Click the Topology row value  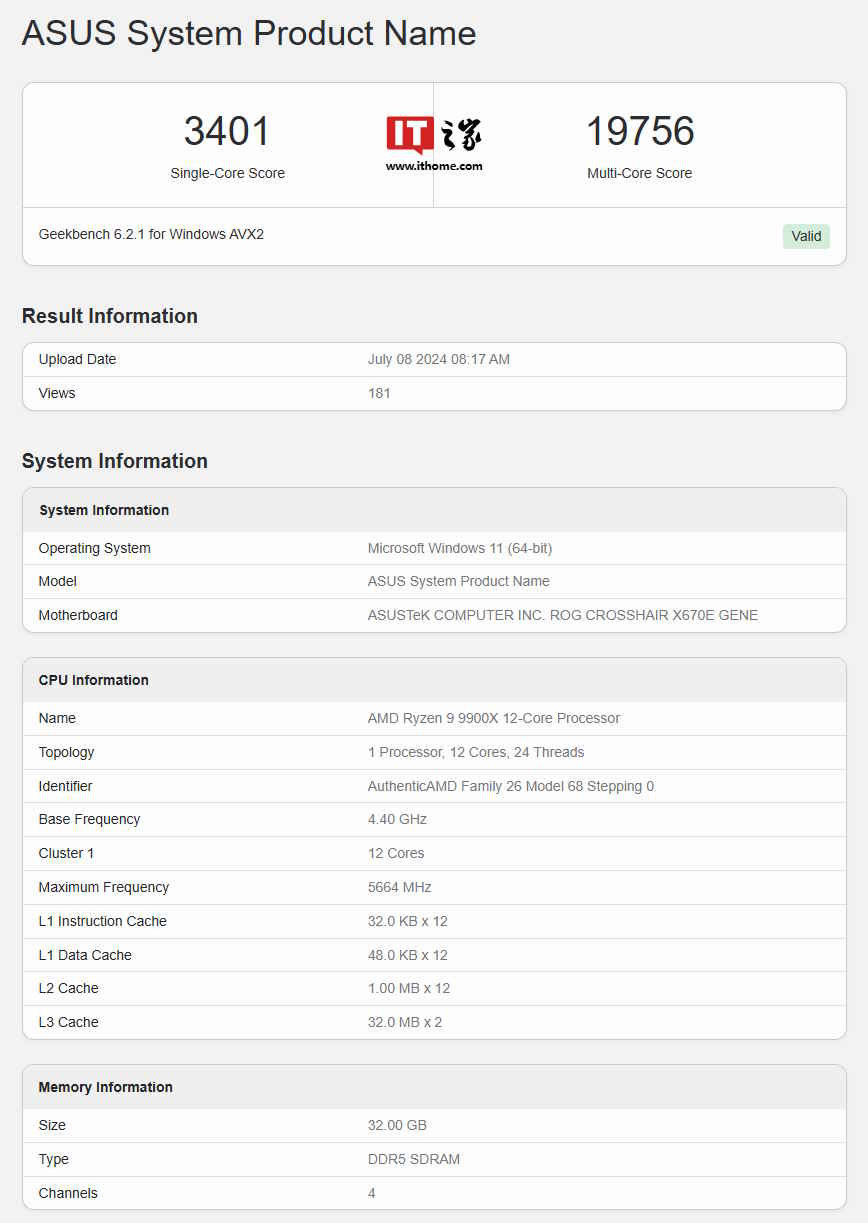[x=476, y=752]
